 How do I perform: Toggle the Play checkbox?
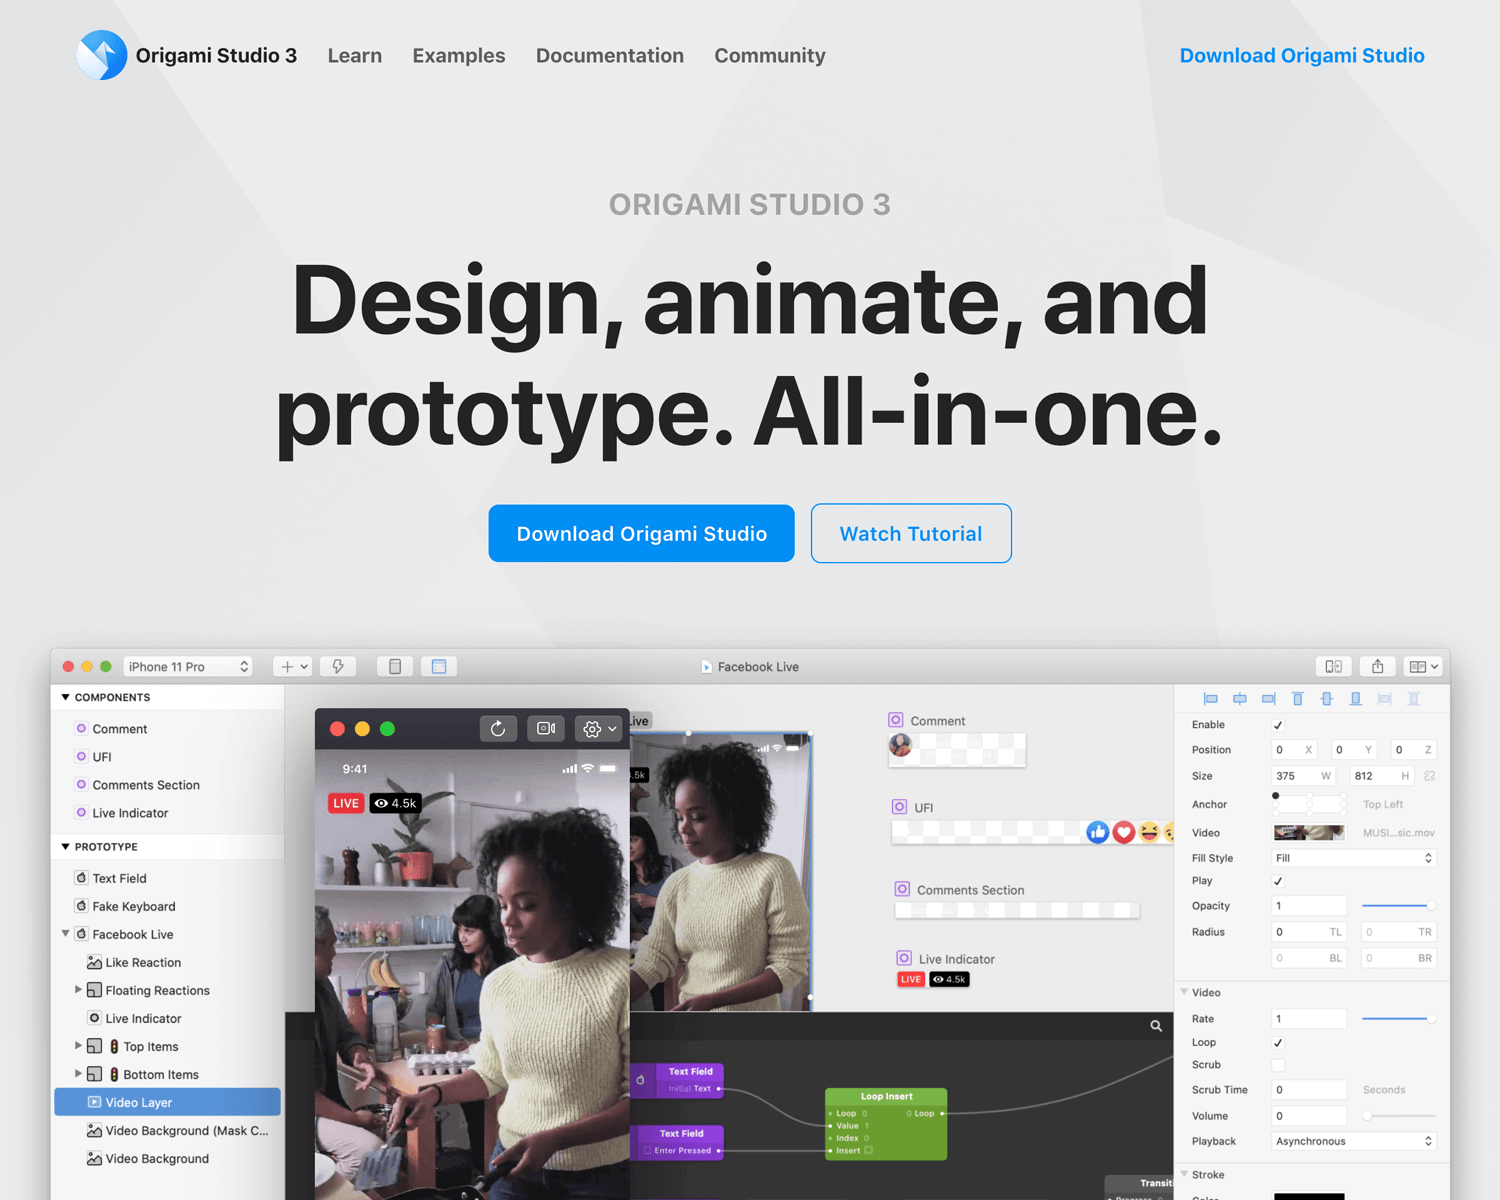click(x=1278, y=881)
